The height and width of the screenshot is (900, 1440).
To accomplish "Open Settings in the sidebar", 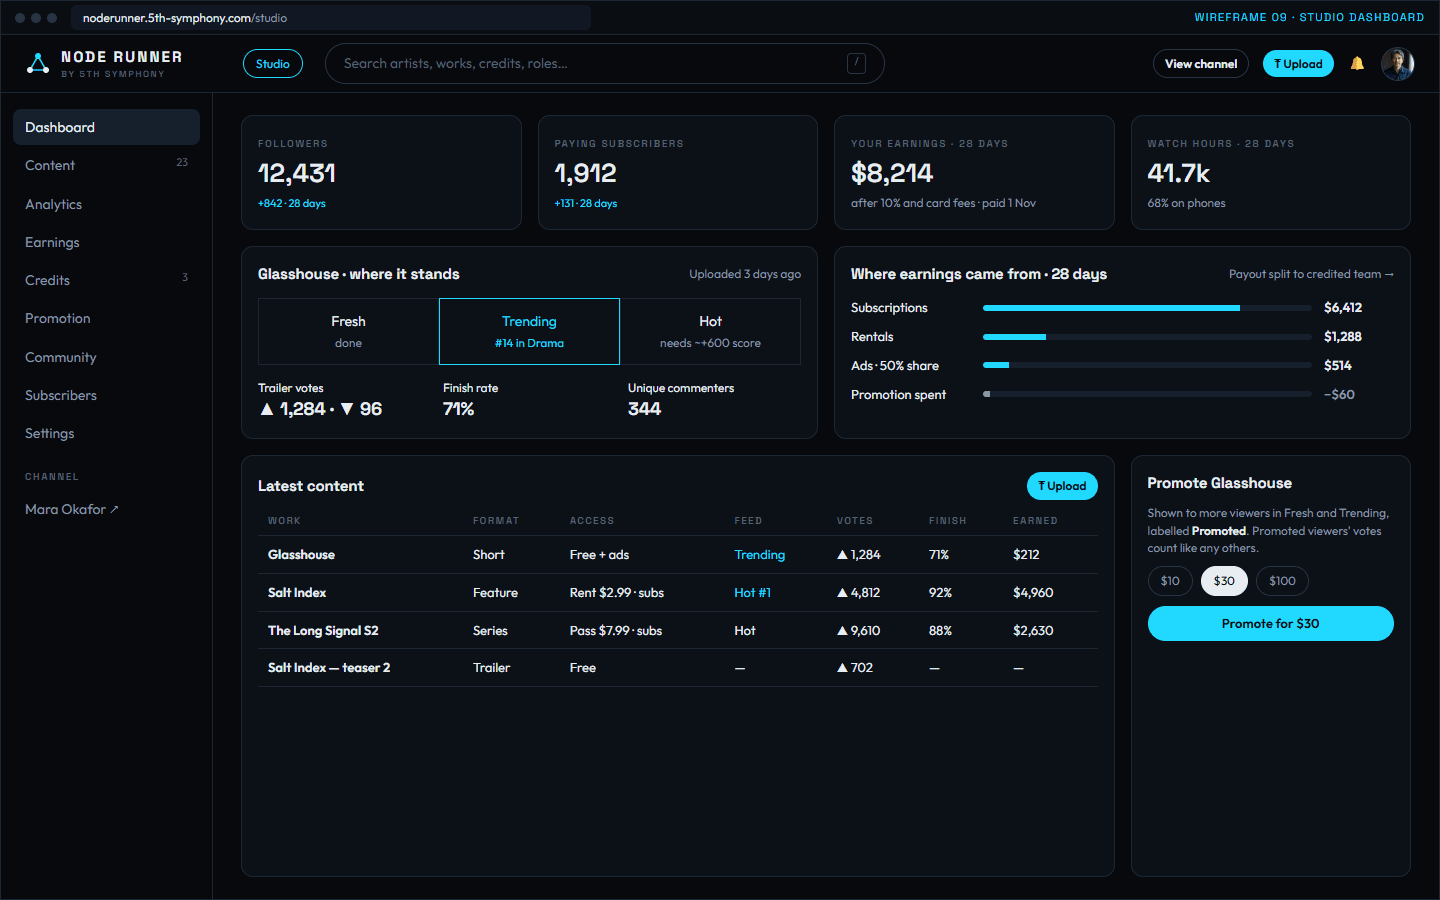I will [106, 433].
